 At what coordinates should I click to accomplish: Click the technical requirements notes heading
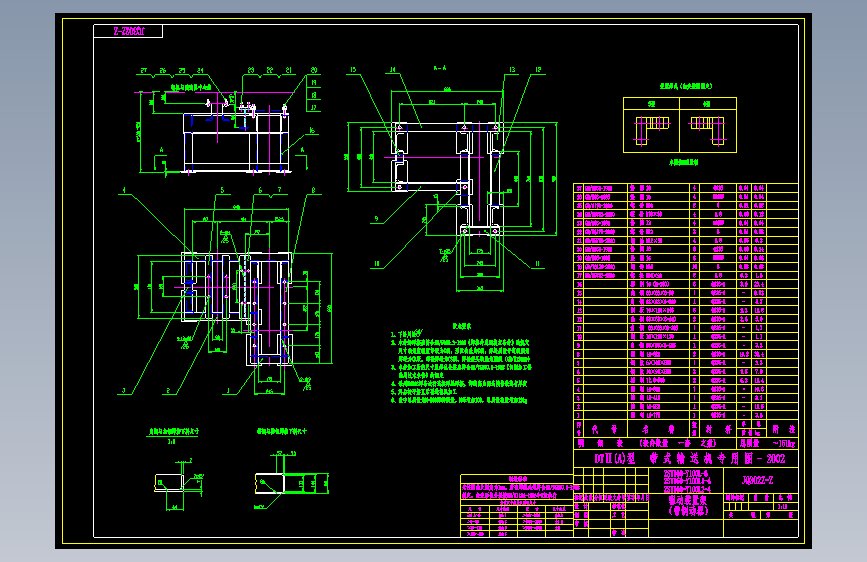[x=462, y=326]
